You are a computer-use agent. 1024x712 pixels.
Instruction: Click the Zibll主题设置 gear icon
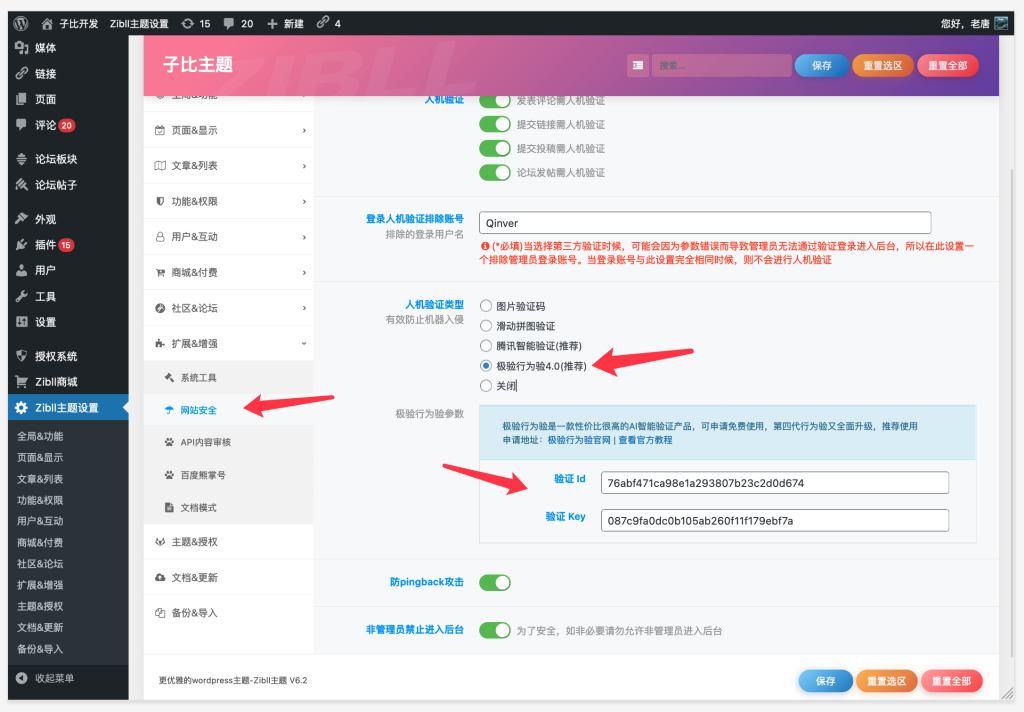point(22,408)
